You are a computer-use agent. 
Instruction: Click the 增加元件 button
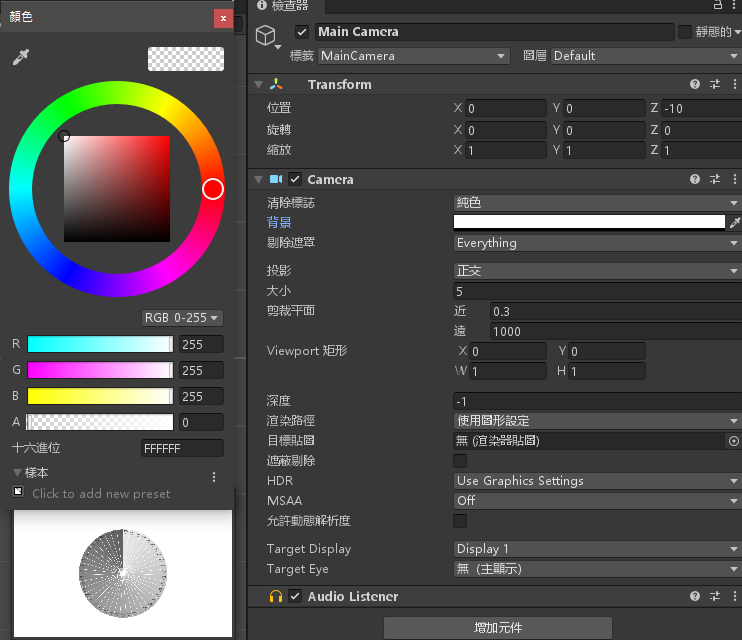497,627
